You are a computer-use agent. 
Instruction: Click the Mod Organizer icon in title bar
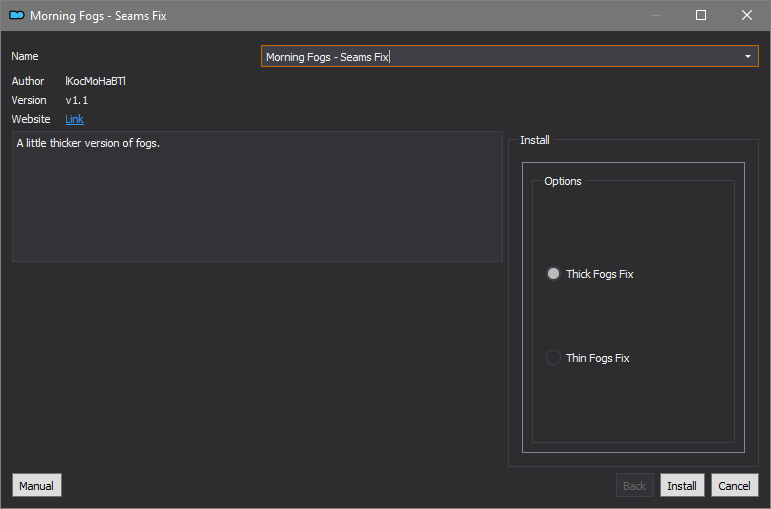(x=17, y=15)
